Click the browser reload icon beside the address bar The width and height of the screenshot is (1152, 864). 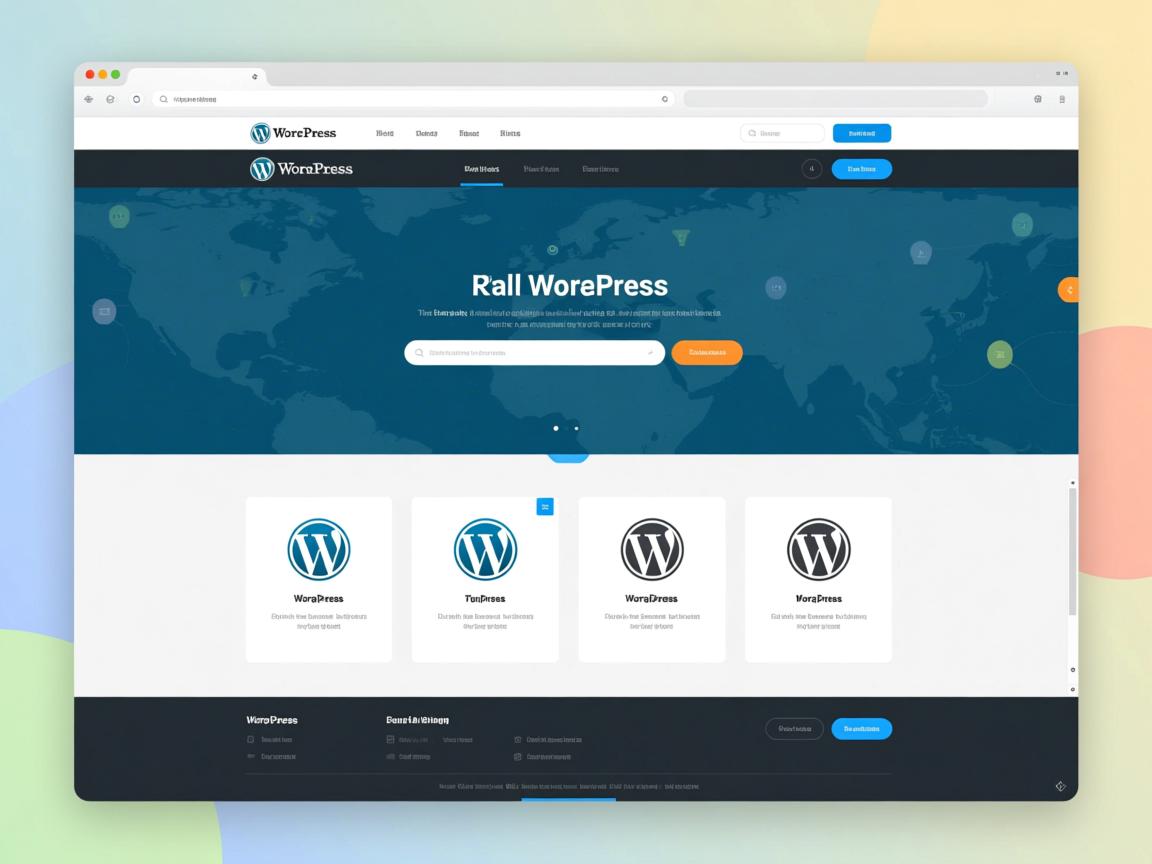tap(137, 99)
